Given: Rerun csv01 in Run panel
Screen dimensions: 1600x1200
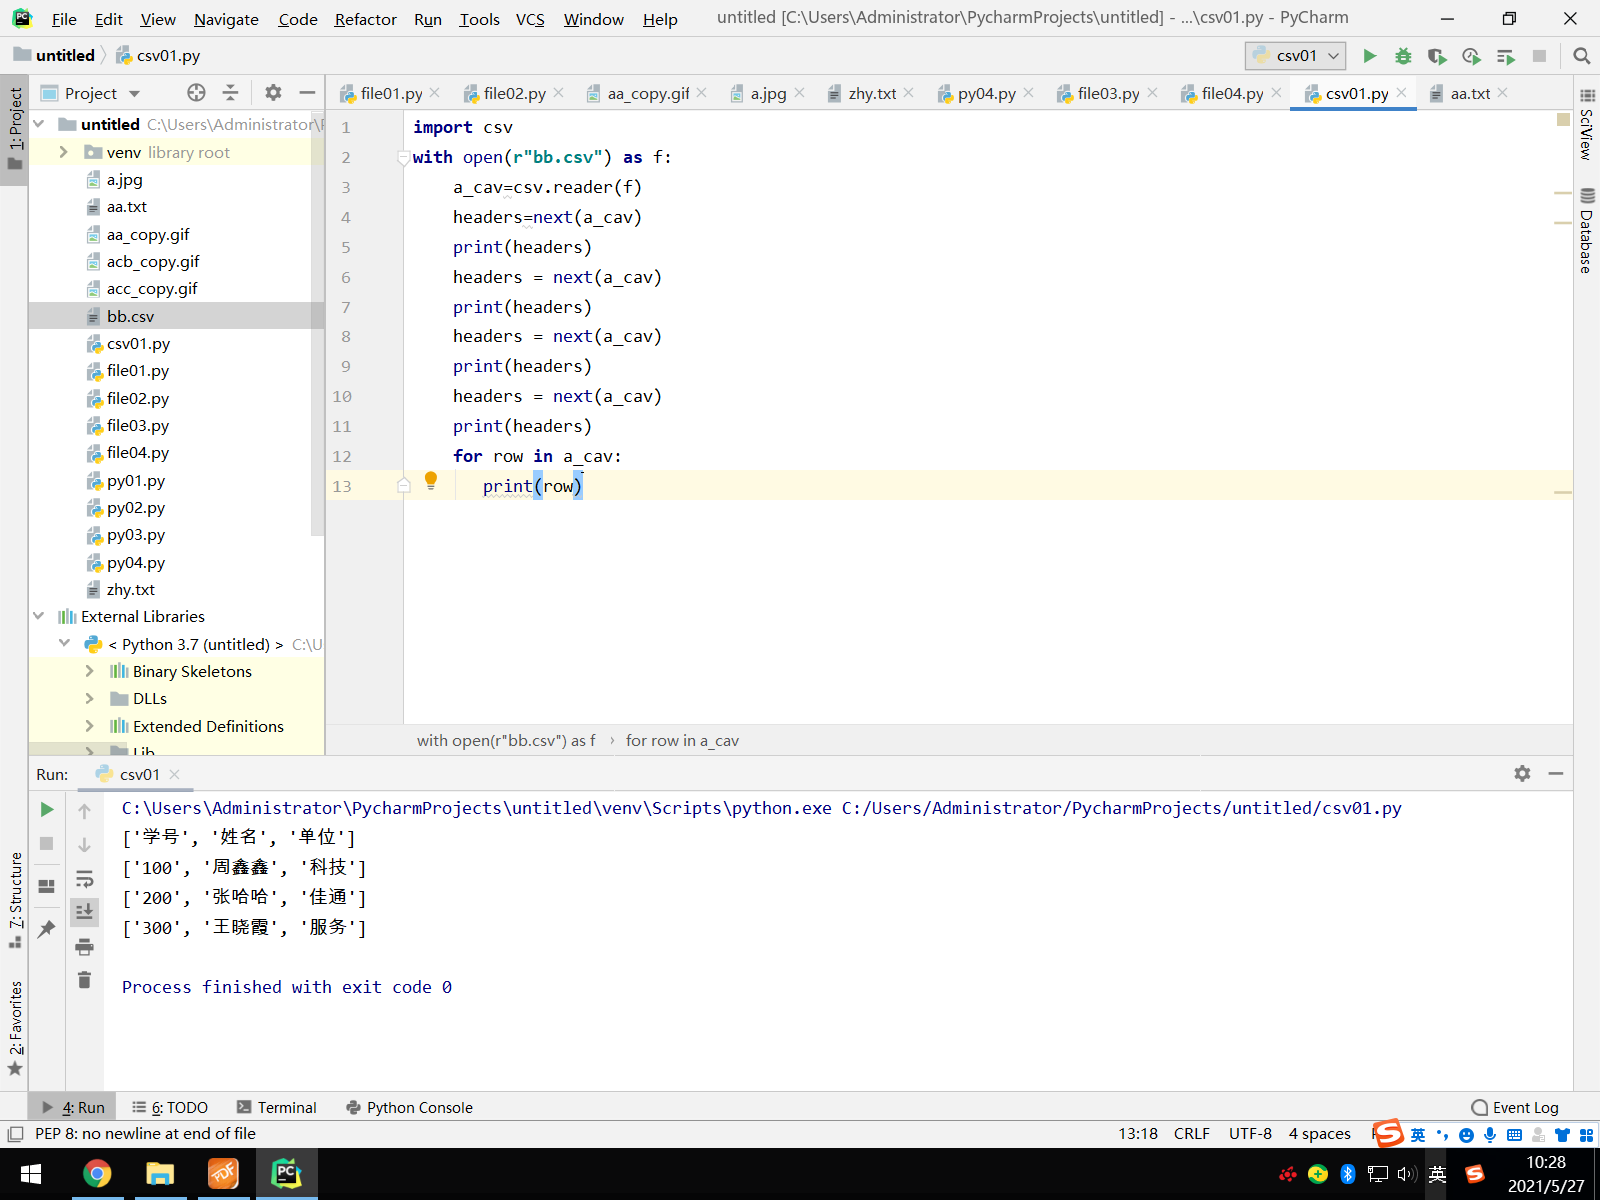Looking at the screenshot, I should tap(47, 809).
